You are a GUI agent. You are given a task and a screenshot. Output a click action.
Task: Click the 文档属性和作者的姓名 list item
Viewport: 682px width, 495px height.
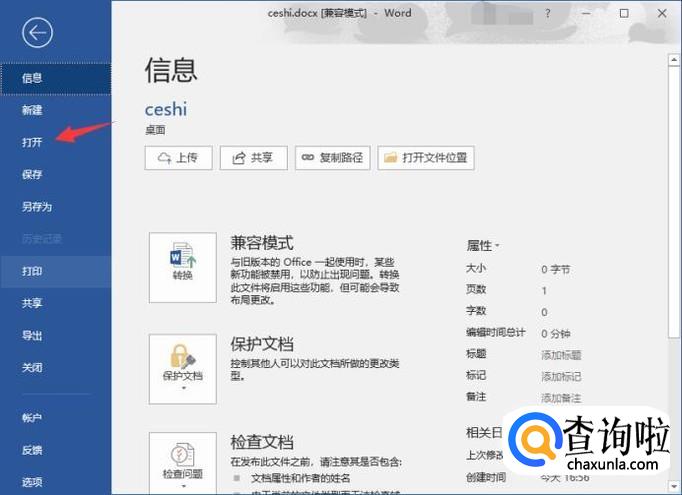[x=301, y=478]
